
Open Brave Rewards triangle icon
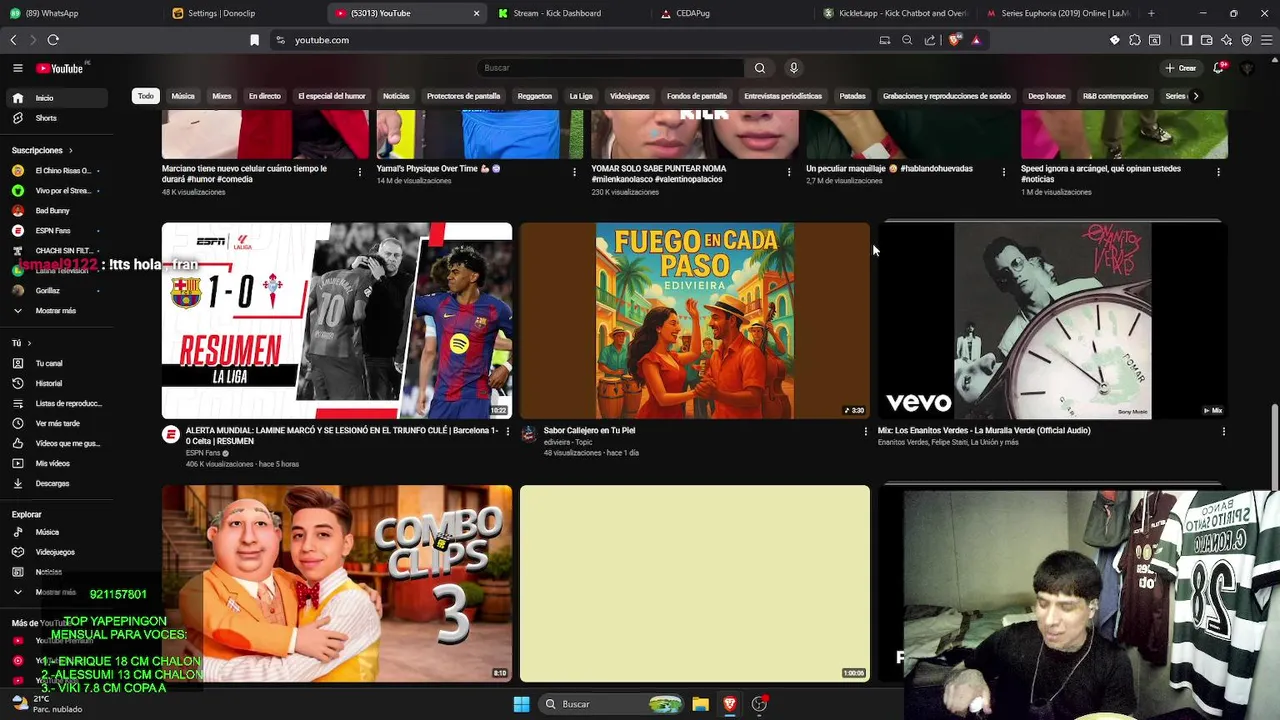(976, 40)
